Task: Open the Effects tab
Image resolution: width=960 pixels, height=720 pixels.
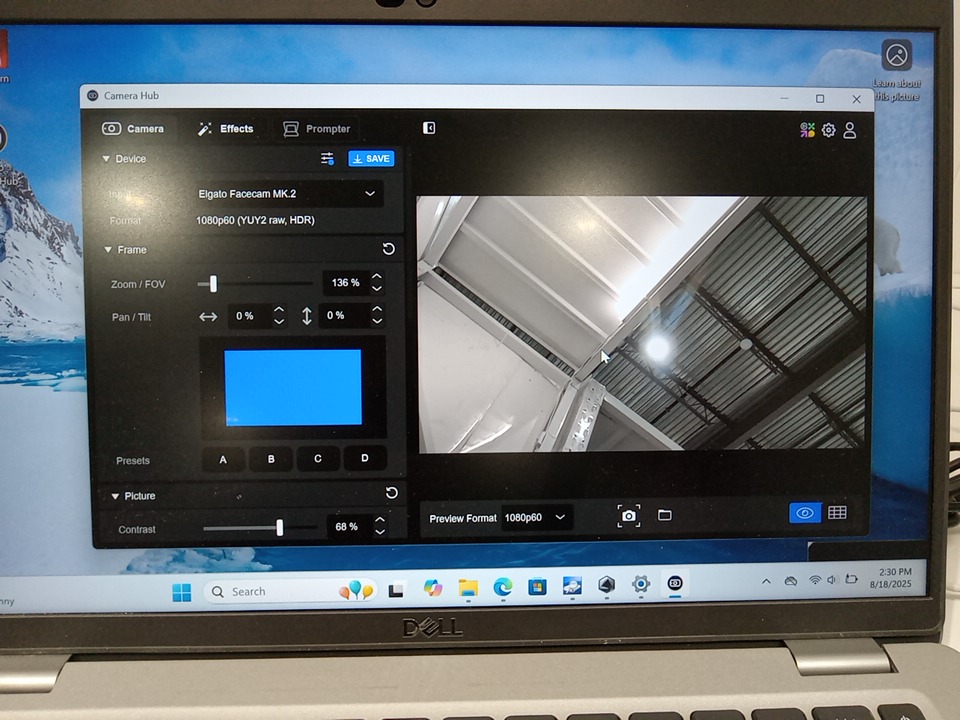Action: [225, 129]
